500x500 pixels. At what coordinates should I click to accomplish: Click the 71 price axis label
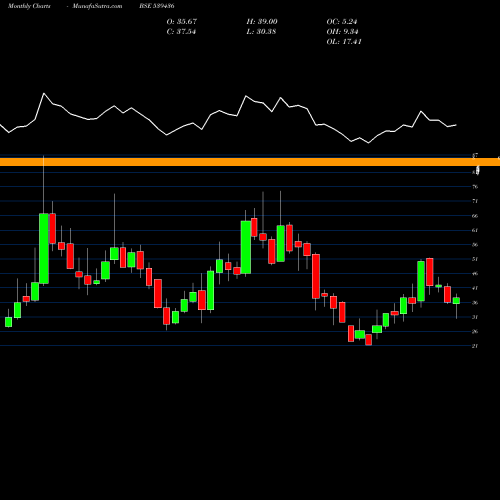pos(475,201)
